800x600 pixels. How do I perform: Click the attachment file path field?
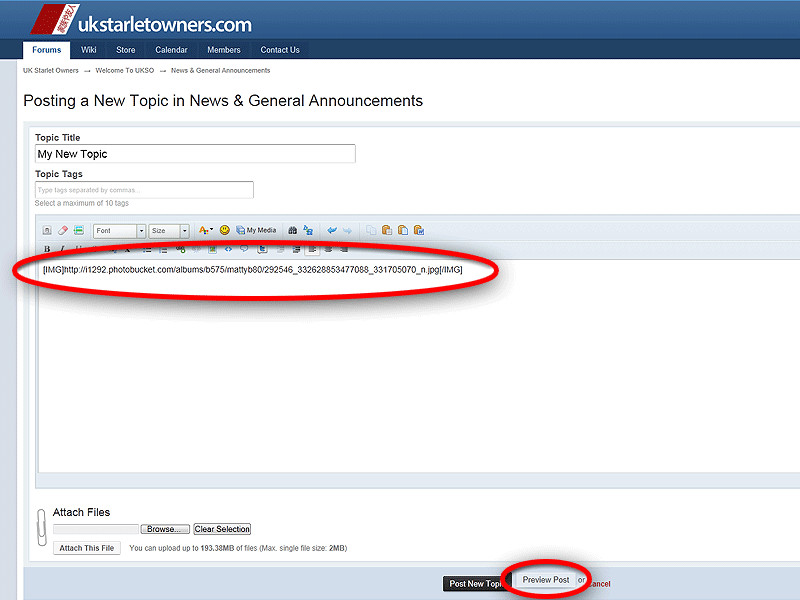pos(96,529)
